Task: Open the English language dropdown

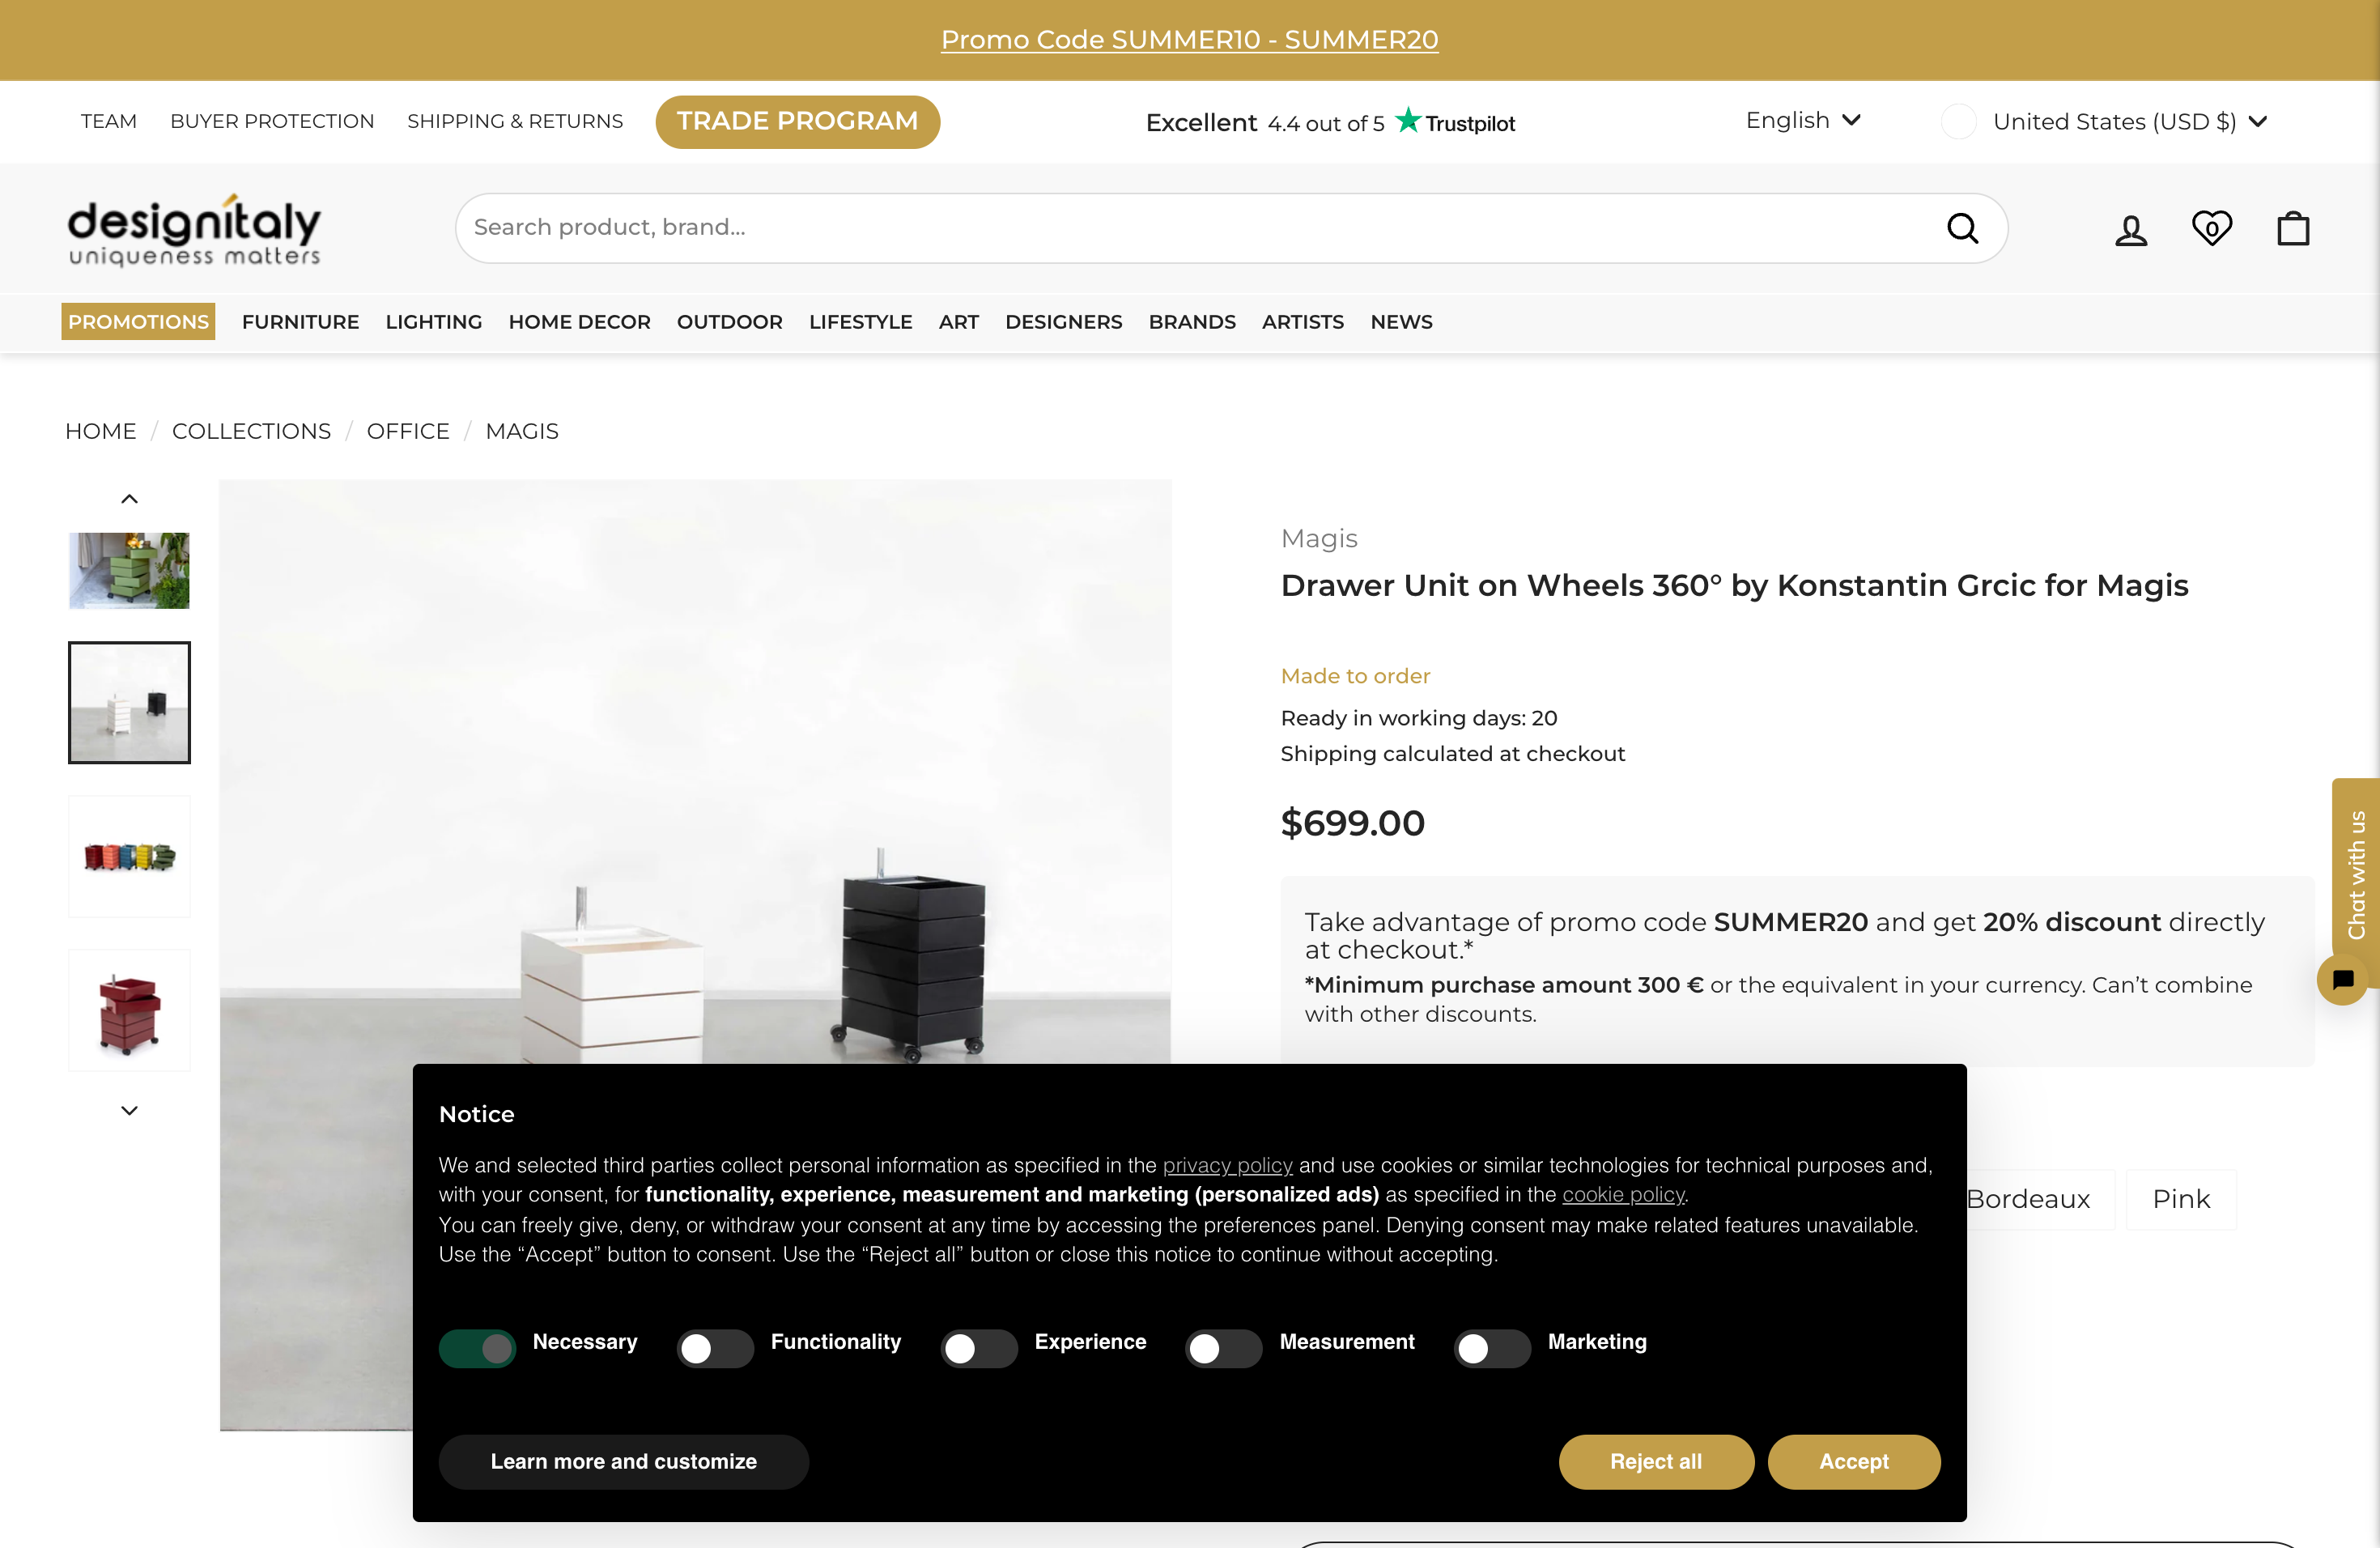Action: click(1802, 120)
